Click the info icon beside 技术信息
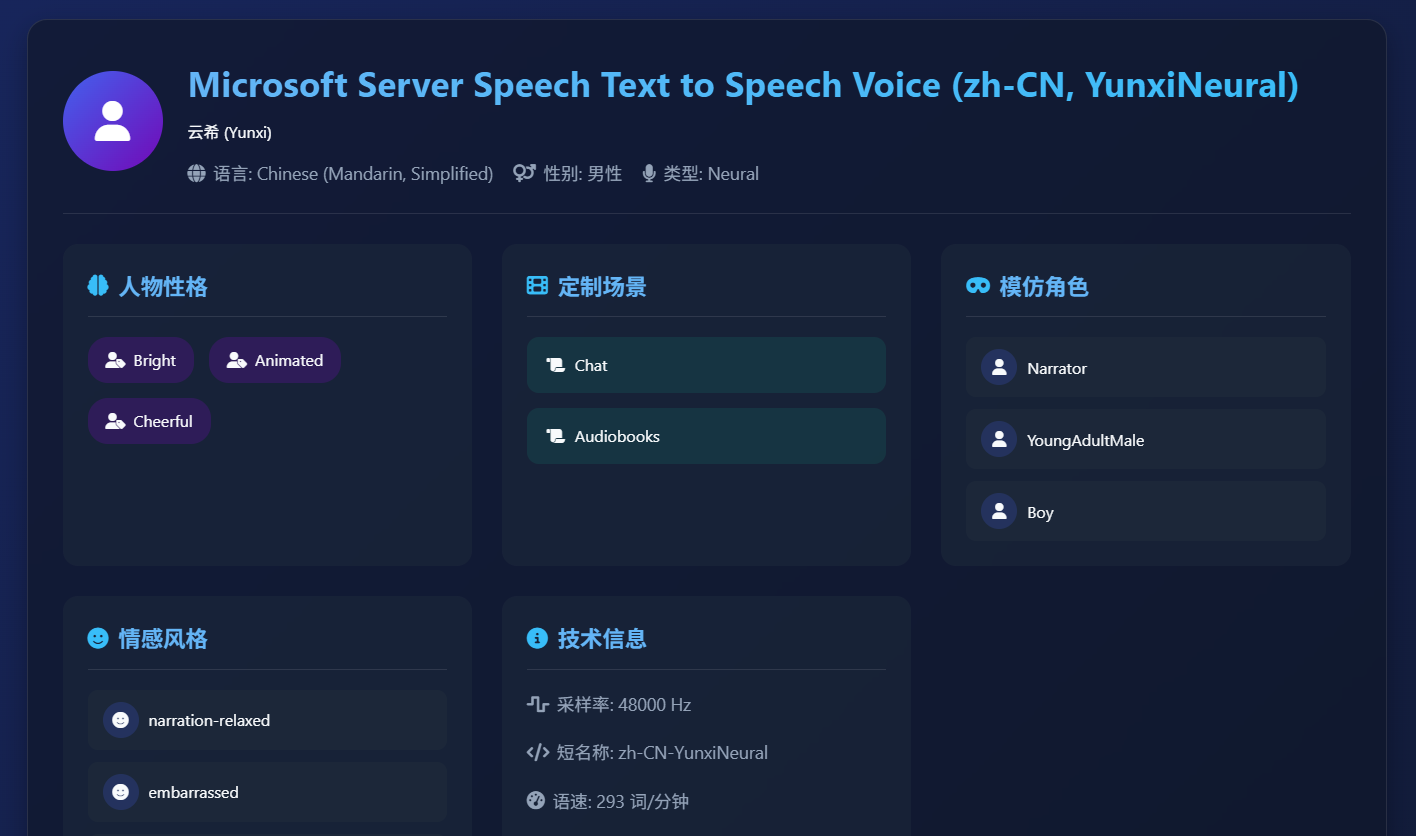 click(537, 639)
